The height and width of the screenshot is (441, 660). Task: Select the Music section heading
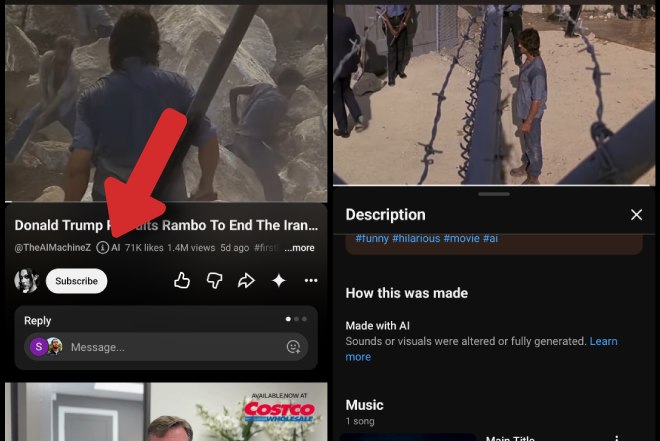click(x=365, y=405)
